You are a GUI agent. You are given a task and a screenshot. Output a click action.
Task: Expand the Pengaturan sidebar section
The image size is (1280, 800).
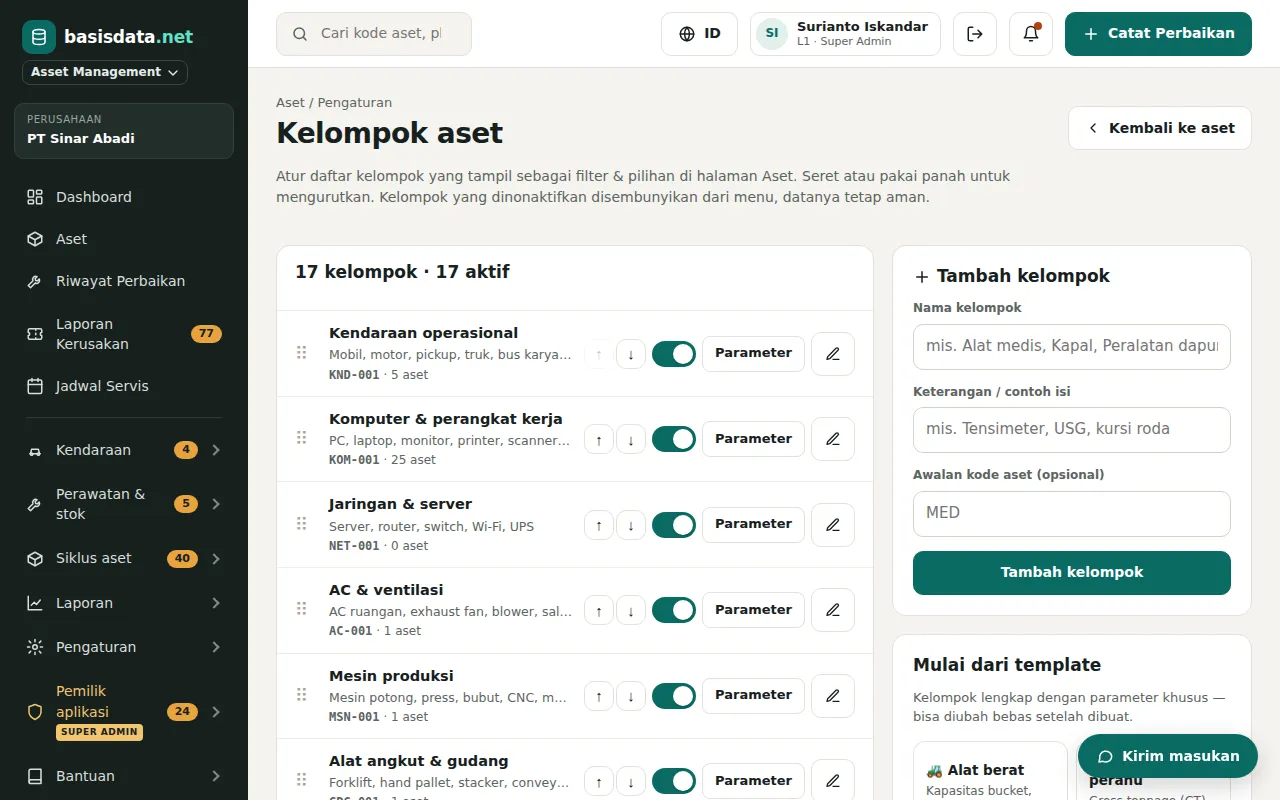click(x=124, y=647)
